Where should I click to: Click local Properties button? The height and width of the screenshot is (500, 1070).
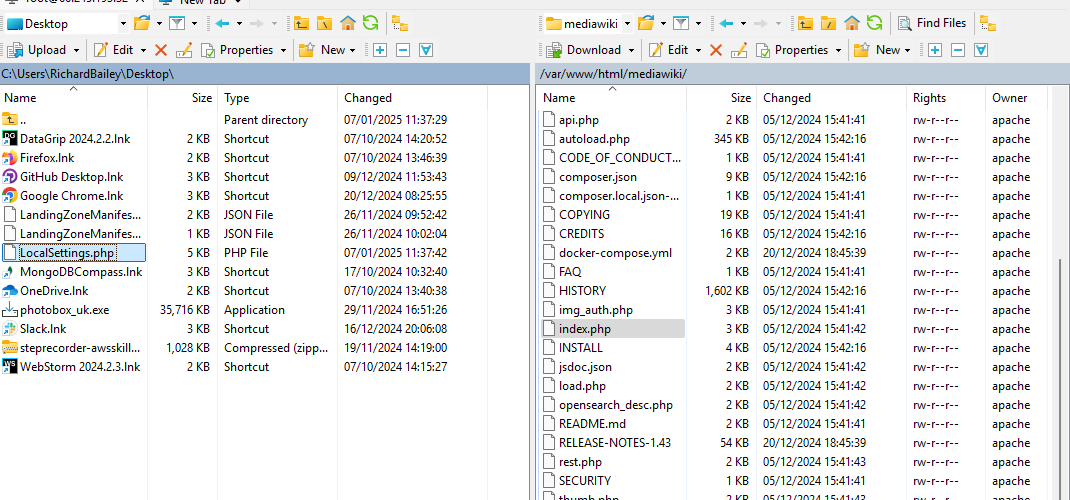point(239,50)
